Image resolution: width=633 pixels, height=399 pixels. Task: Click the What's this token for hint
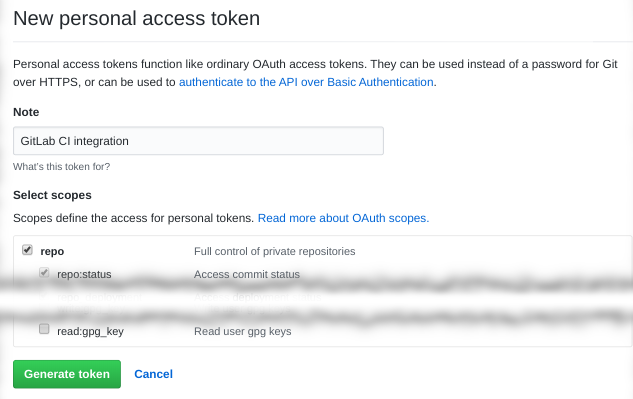click(x=61, y=166)
